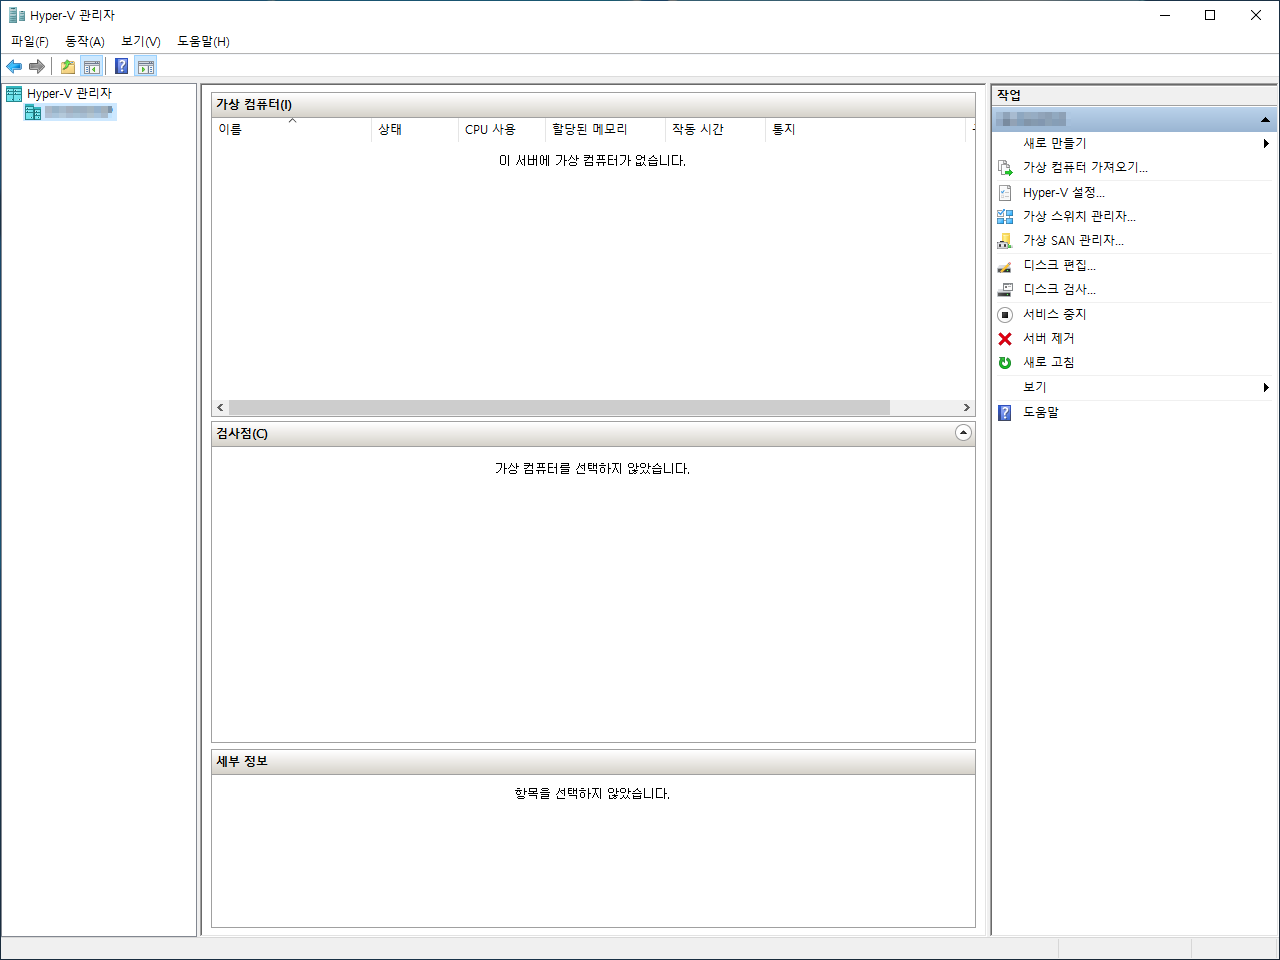Sort by the 통지 column header
Image resolution: width=1280 pixels, height=960 pixels.
click(x=866, y=129)
